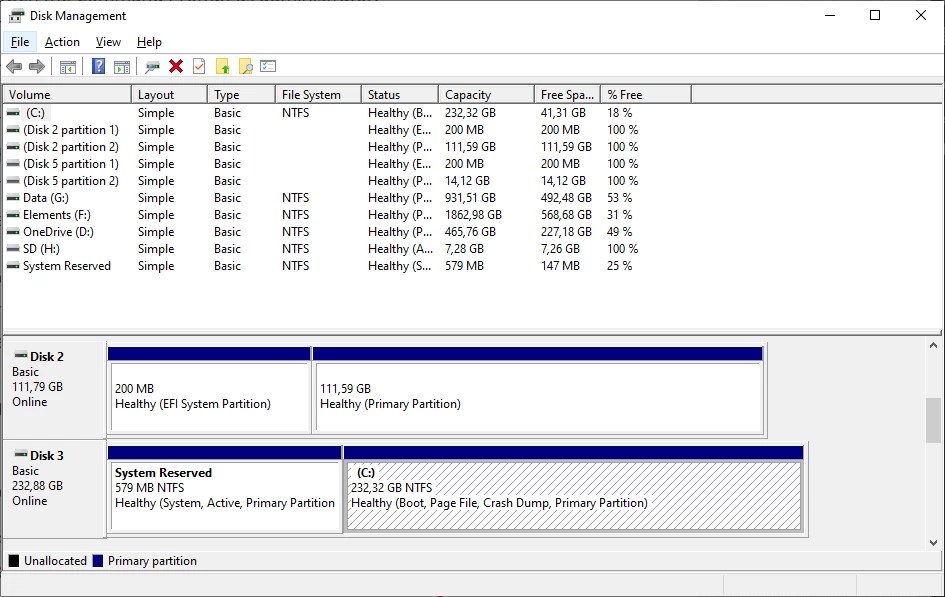
Task: Open Help via the blue question mark icon
Action: coord(98,66)
